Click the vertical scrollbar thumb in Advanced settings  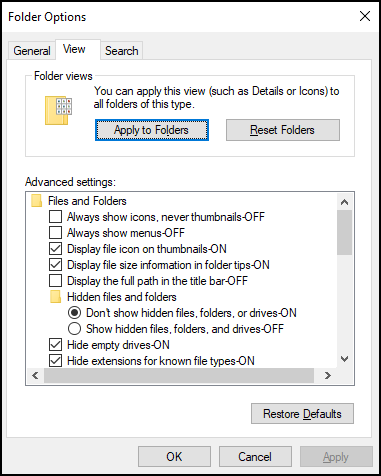click(344, 233)
